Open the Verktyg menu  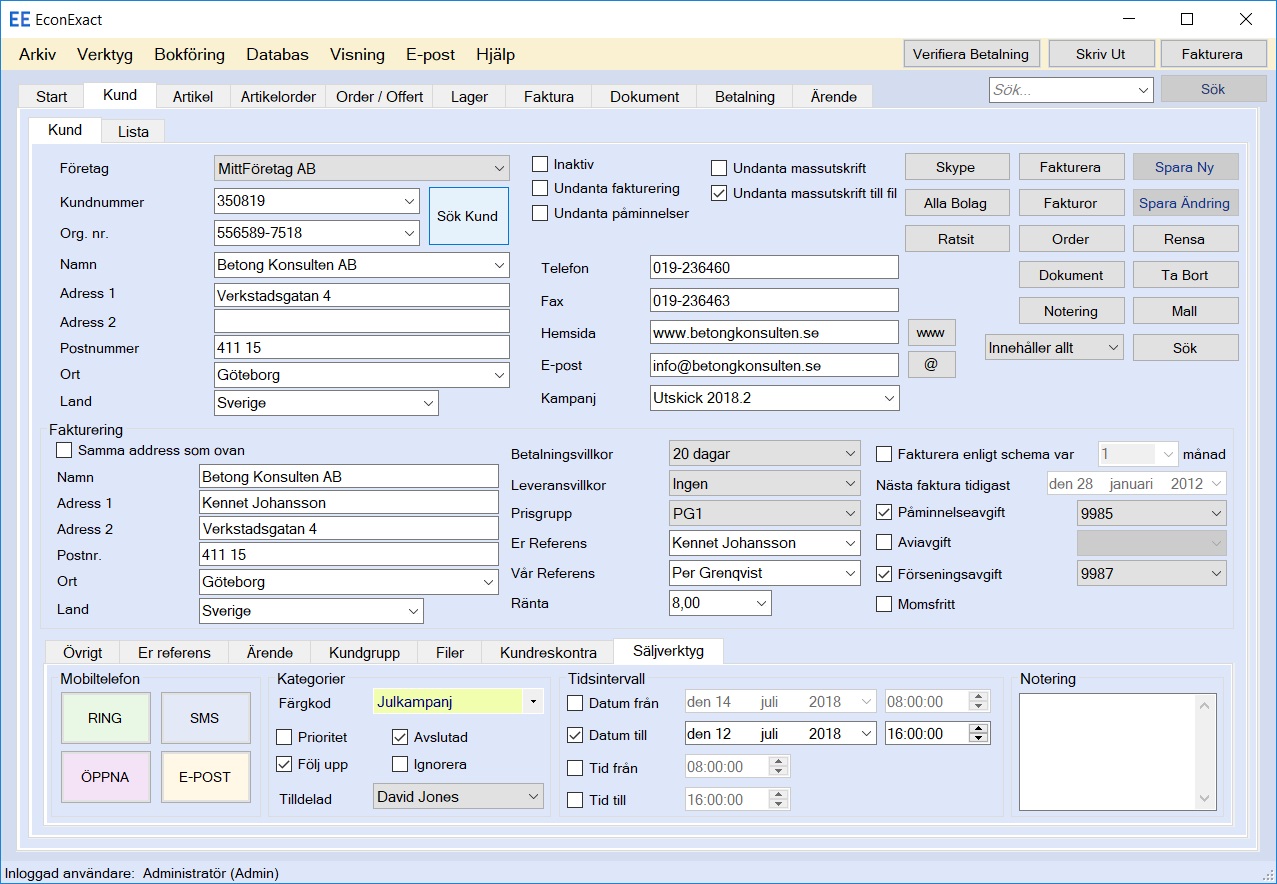point(105,55)
